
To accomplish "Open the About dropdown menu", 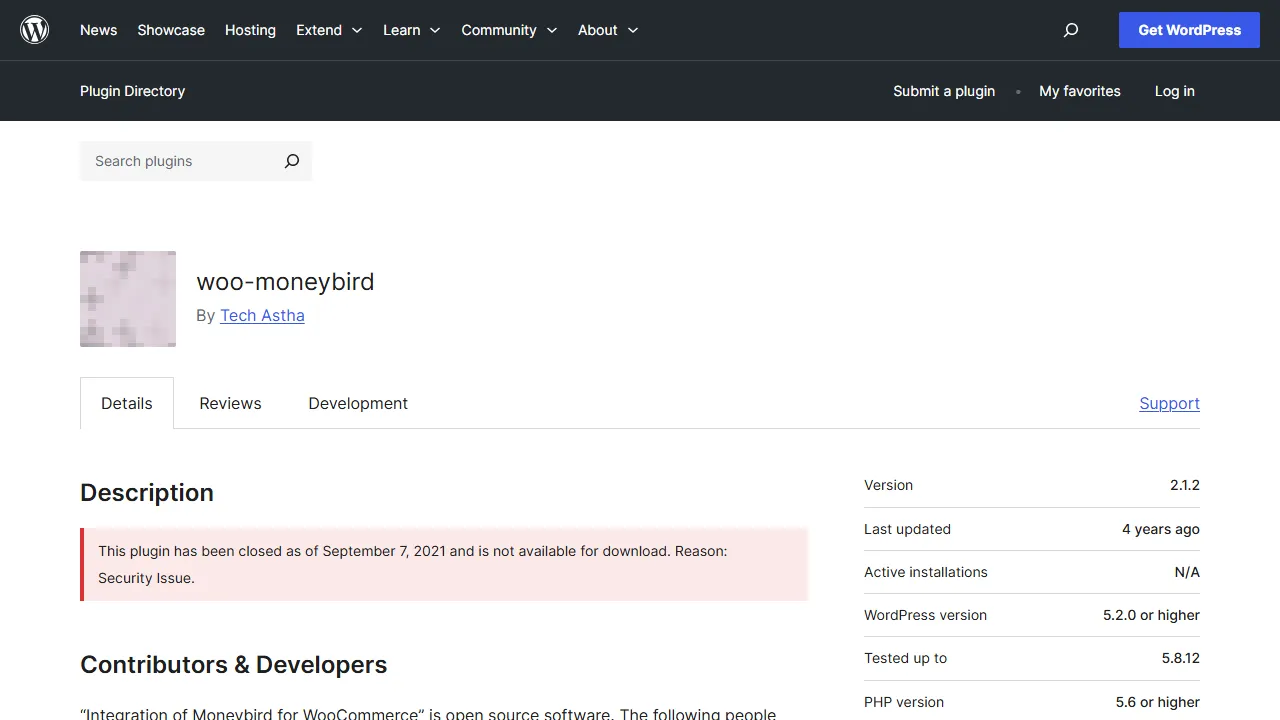I will [607, 30].
